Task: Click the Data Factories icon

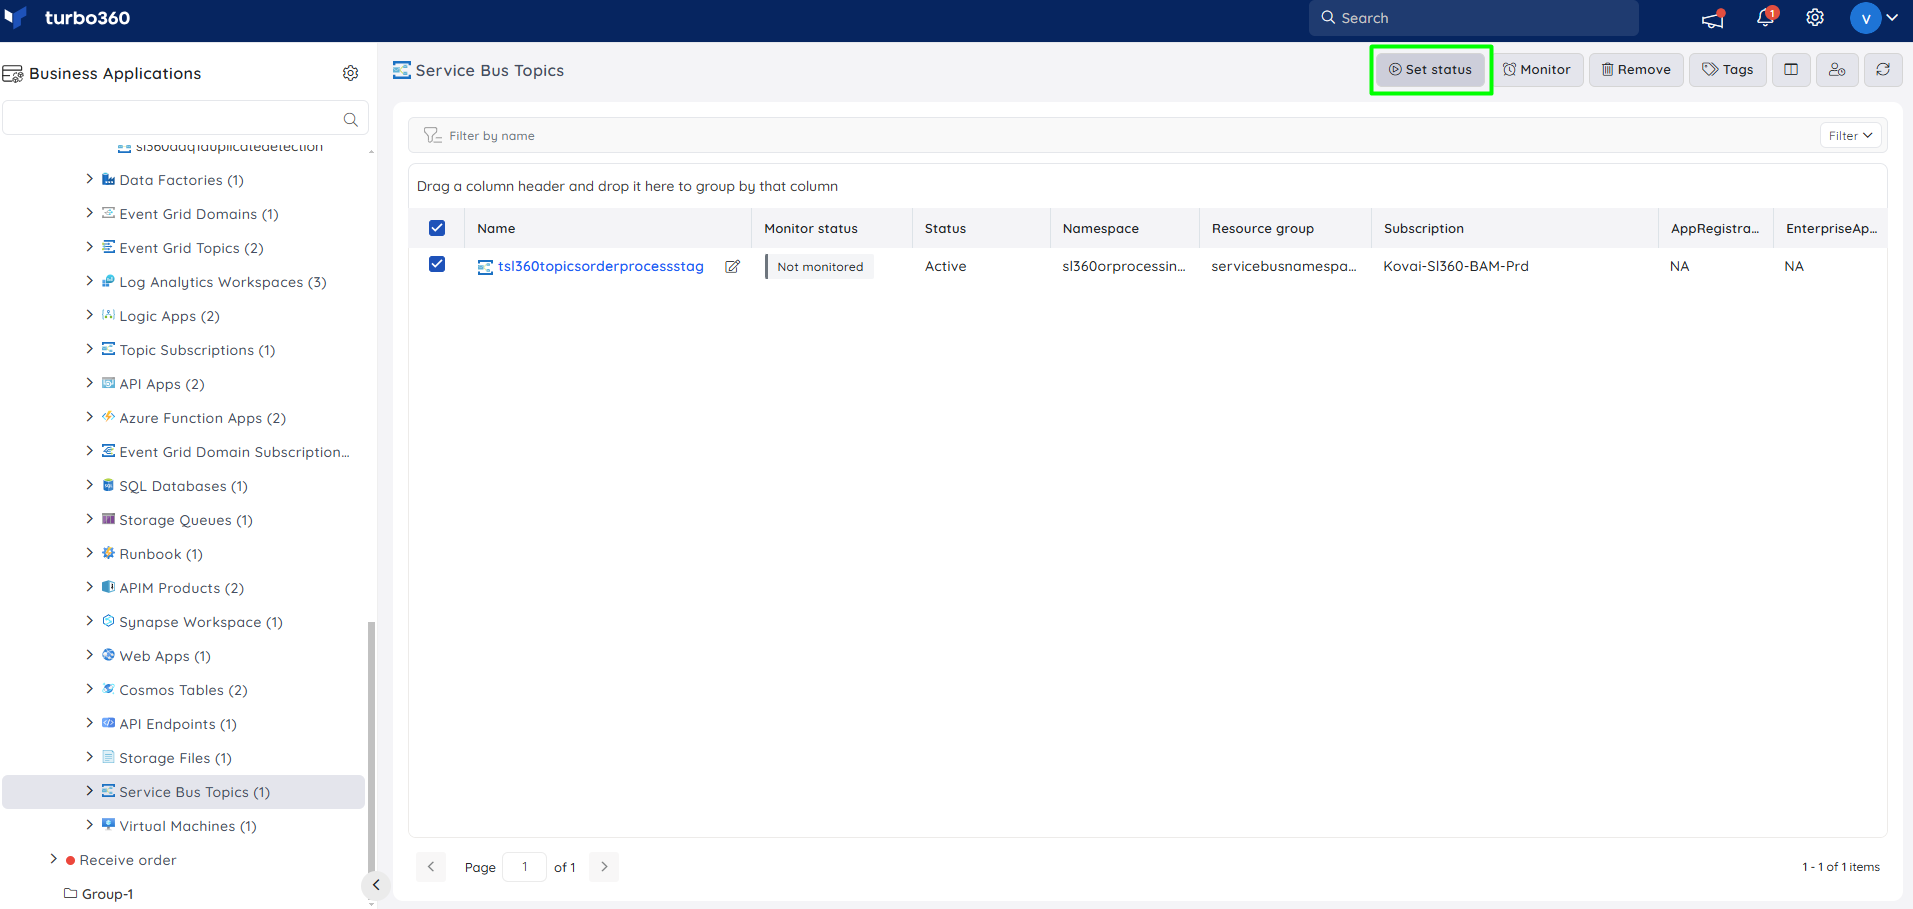Action: (x=108, y=180)
